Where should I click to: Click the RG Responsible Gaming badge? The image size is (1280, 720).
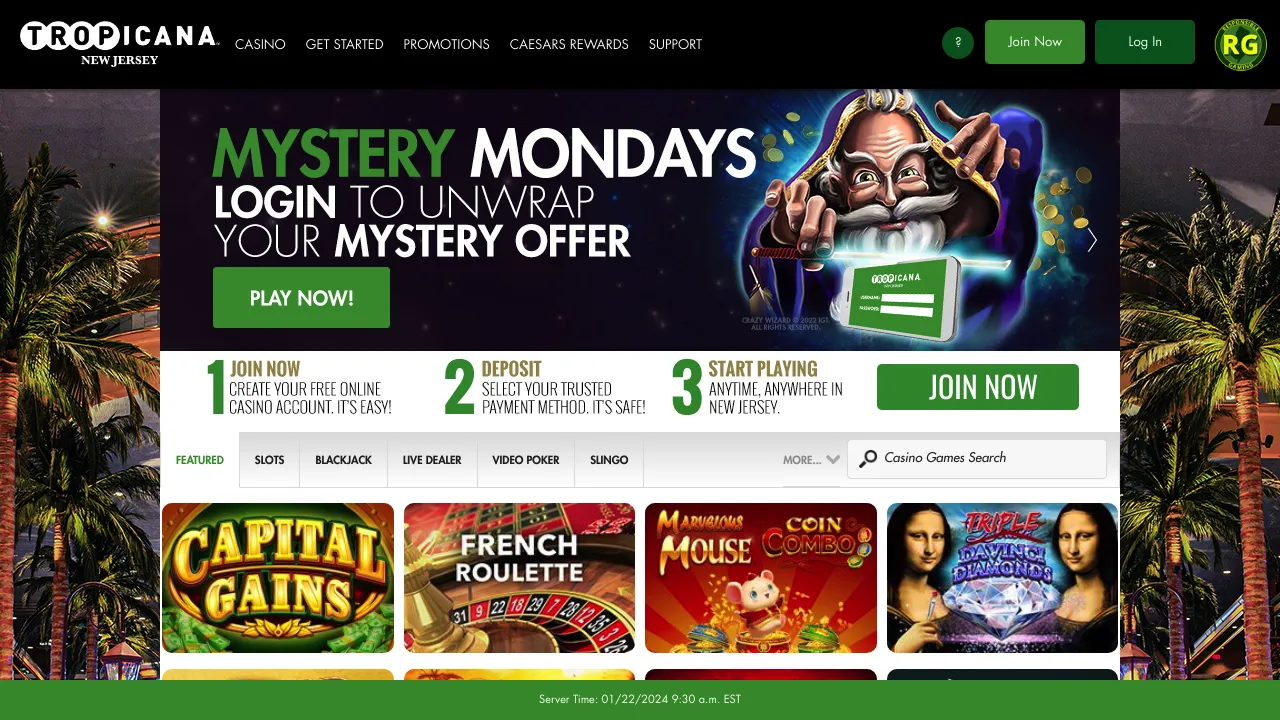[x=1240, y=45]
